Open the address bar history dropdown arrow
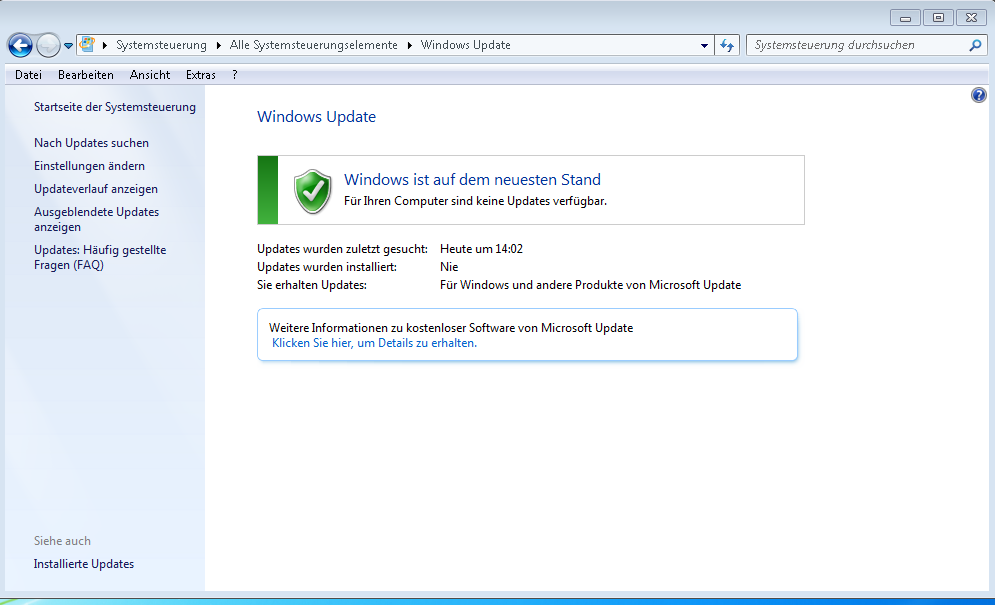The height and width of the screenshot is (605, 995). [x=704, y=46]
